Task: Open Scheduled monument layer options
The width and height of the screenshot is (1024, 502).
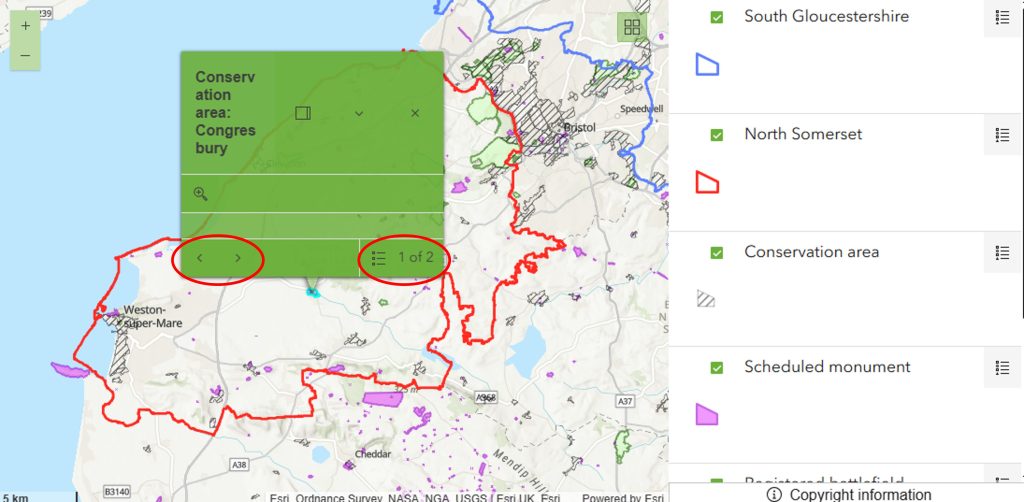Action: [x=1002, y=368]
